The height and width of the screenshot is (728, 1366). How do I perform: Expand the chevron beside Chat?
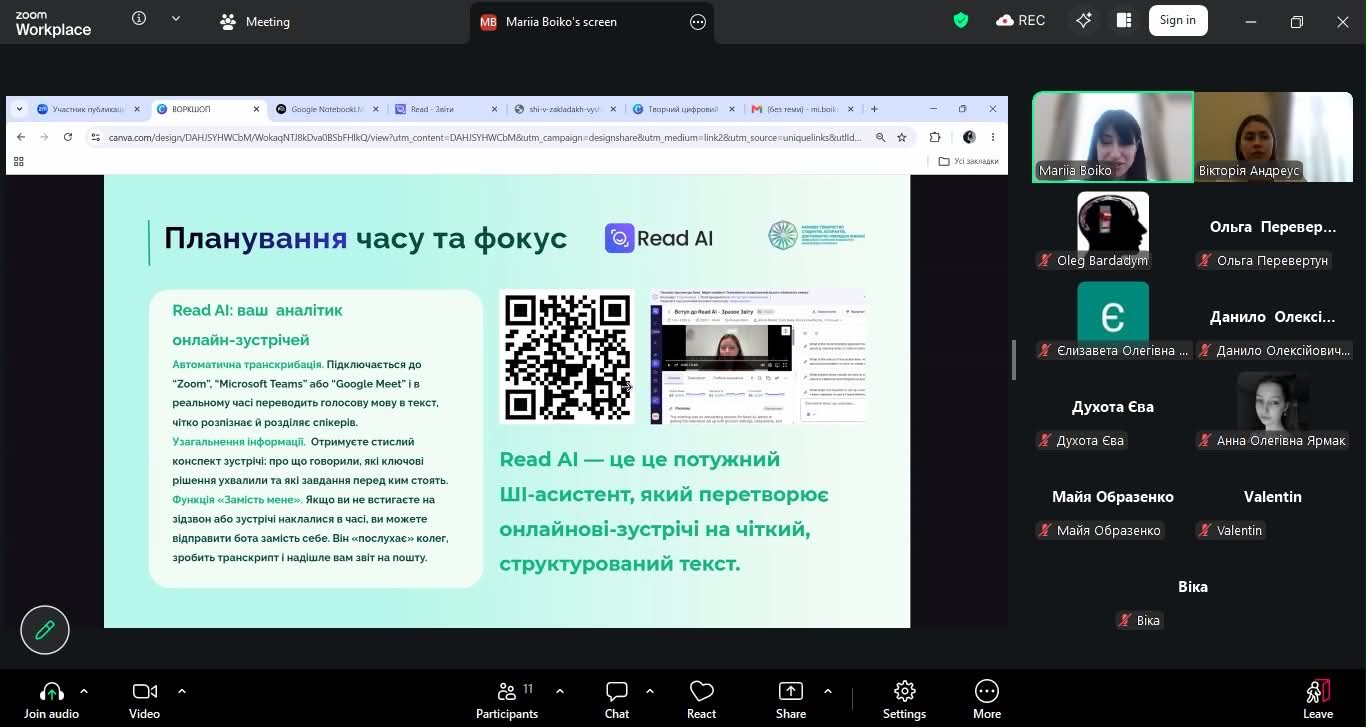coord(650,691)
